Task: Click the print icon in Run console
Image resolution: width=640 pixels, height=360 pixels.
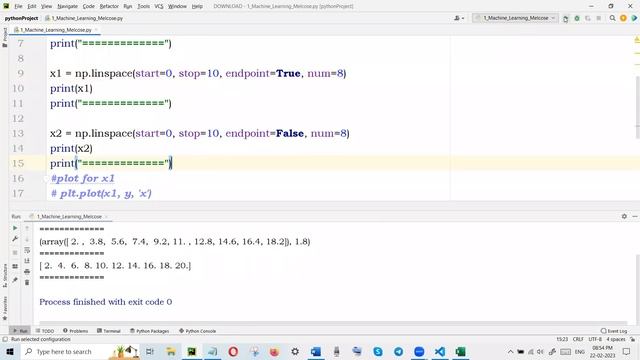Action: [27, 271]
